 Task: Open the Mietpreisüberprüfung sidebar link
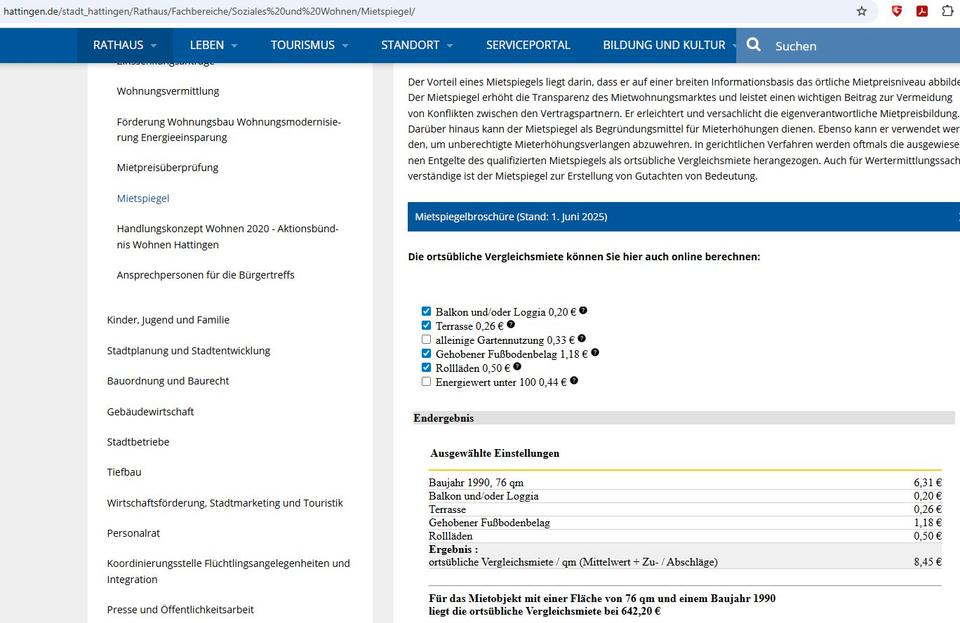tap(167, 167)
